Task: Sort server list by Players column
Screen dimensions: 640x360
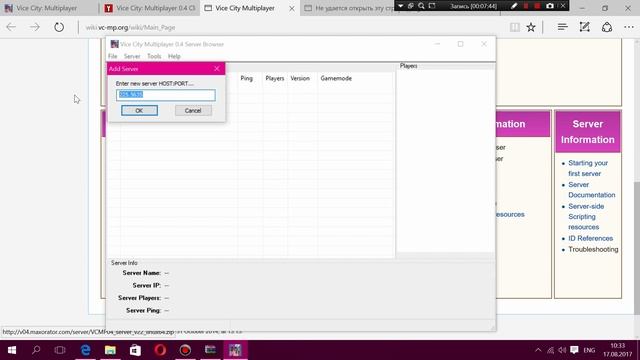Action: [x=275, y=78]
